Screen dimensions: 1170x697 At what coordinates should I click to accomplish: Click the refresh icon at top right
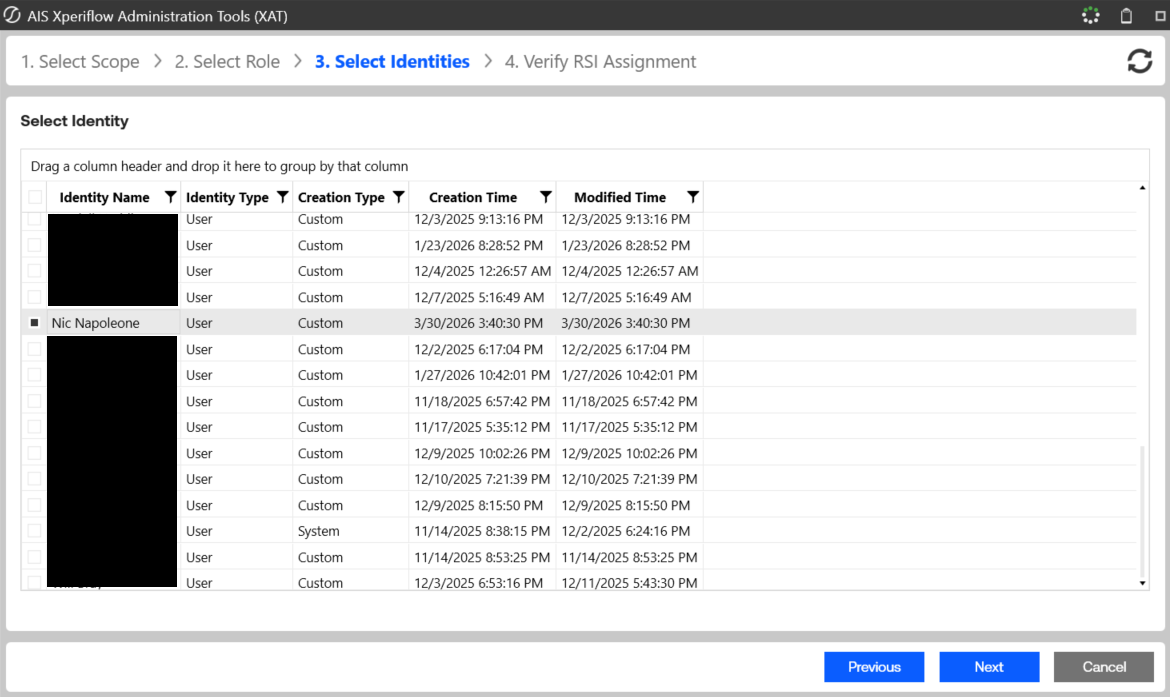(x=1139, y=61)
